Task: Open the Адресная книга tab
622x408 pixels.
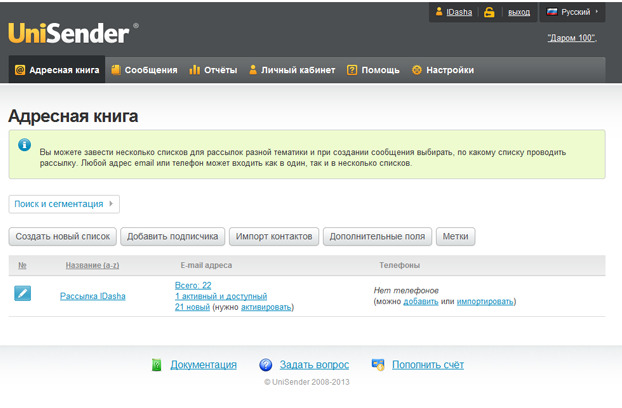Action: coord(57,70)
